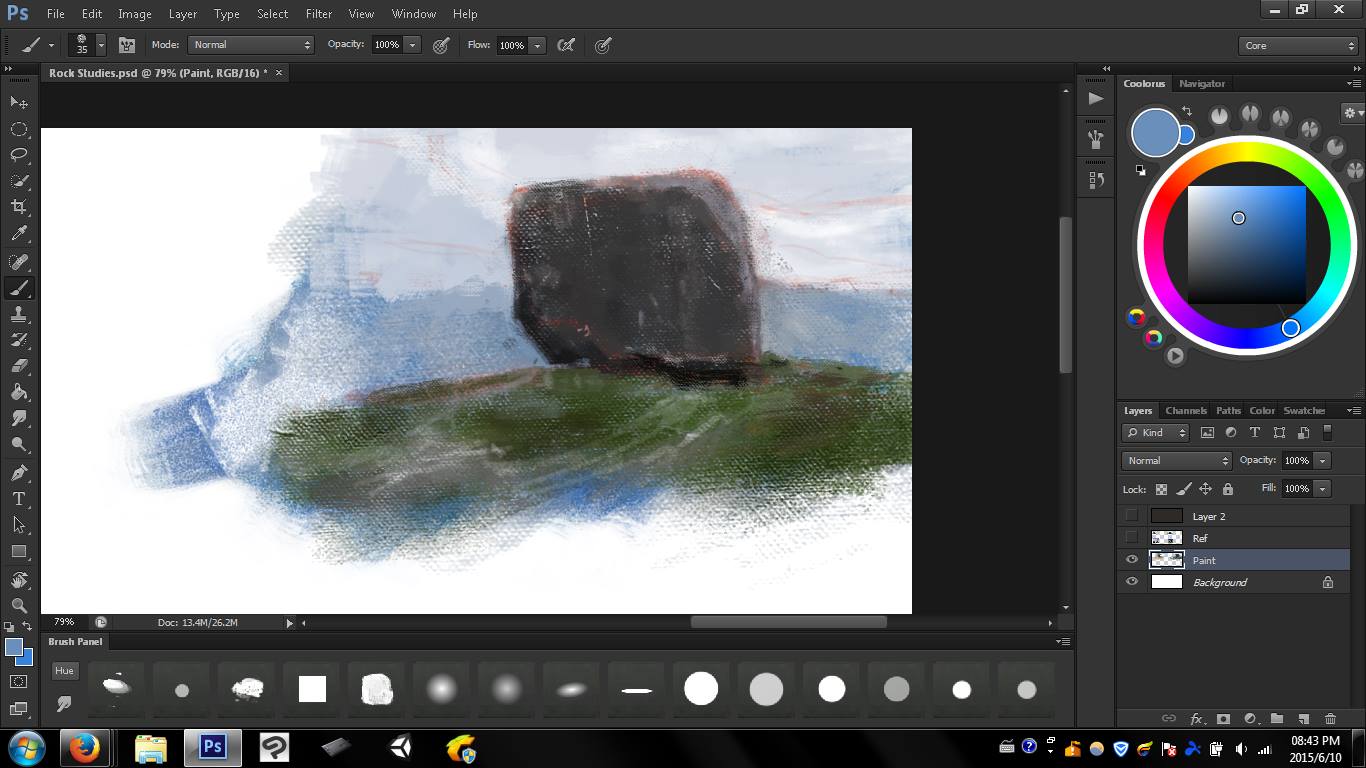
Task: Open Firefox from the taskbar
Action: click(x=84, y=748)
